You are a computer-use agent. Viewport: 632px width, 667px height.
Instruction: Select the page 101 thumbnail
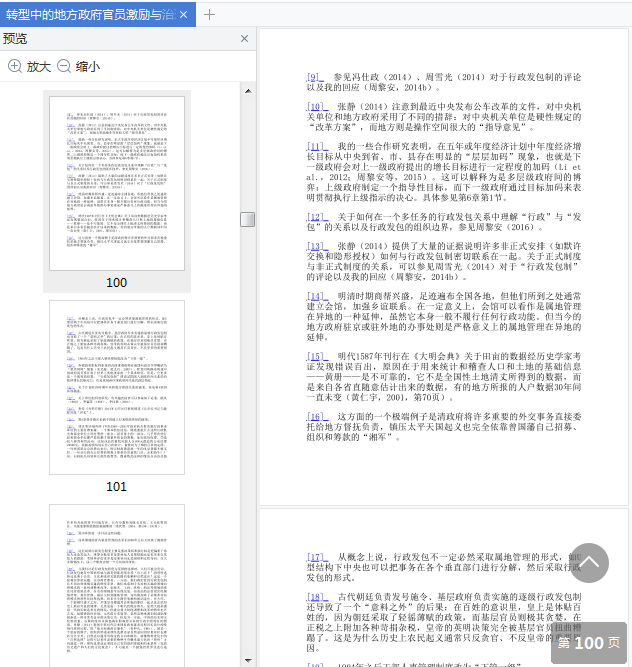(117, 388)
